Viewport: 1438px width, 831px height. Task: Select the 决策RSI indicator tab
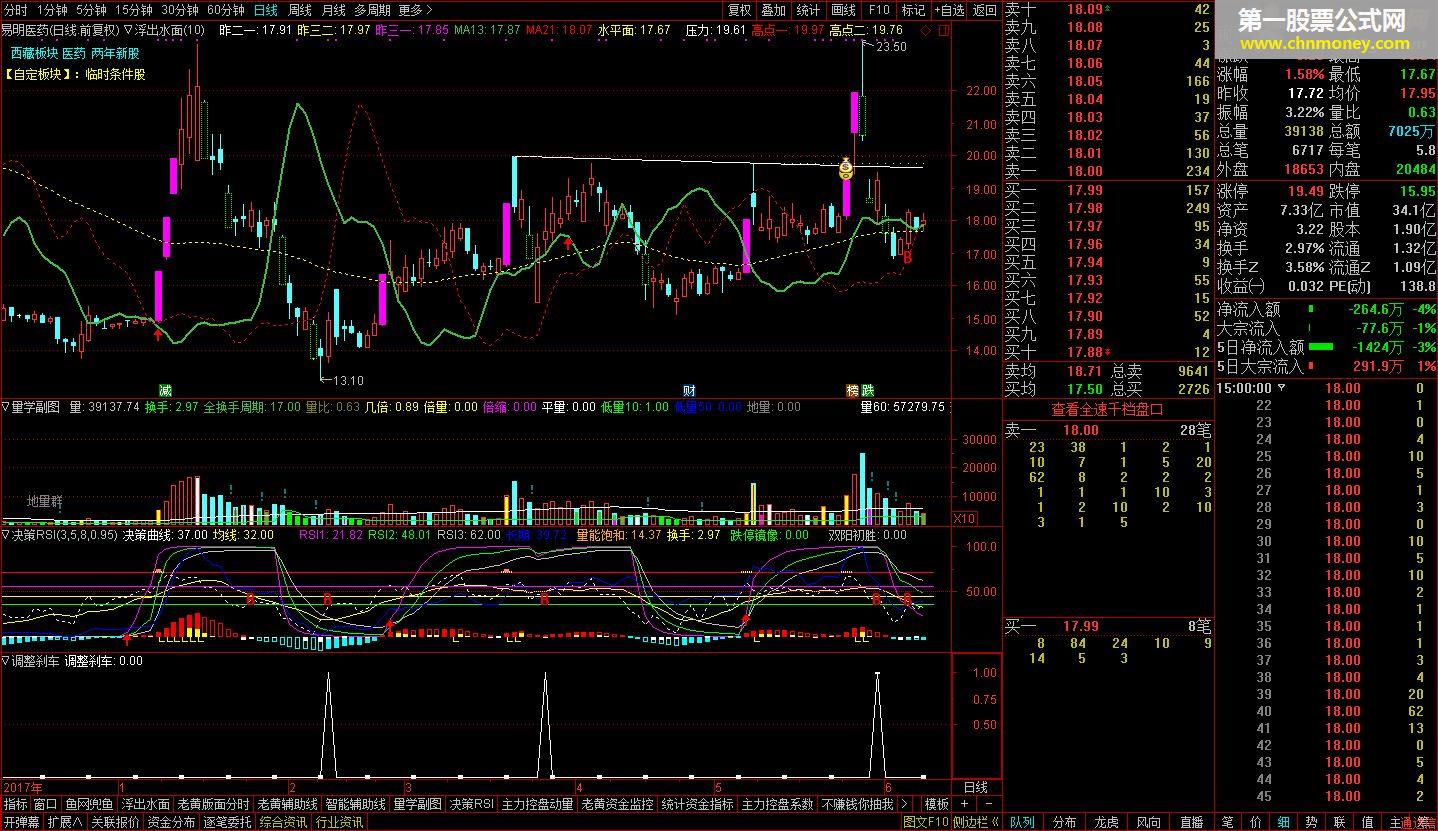click(x=471, y=804)
